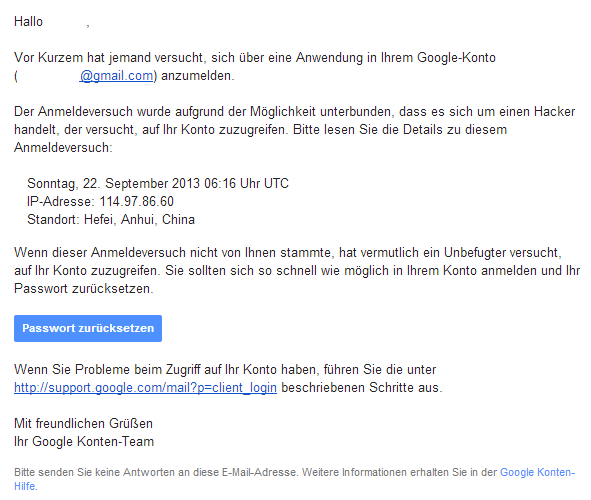Click the Sonntag, 22. September 2013 date line
Screen dimensions: 591x500
158,183
